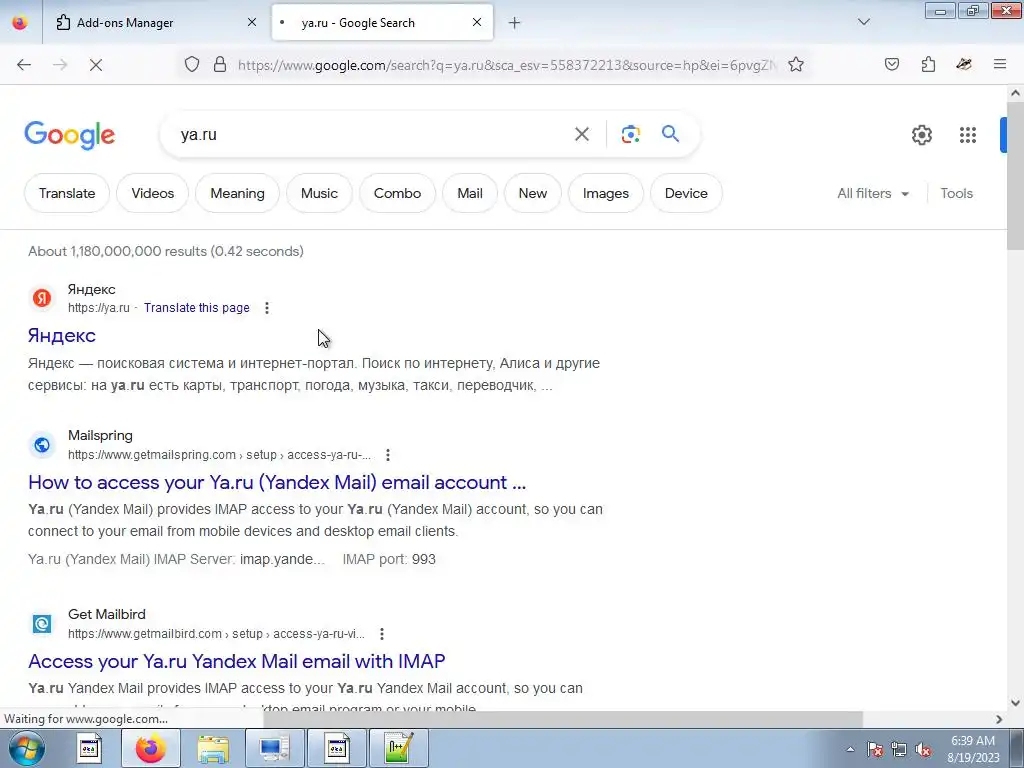
Task: Bookmark this page with the star
Action: [x=795, y=64]
